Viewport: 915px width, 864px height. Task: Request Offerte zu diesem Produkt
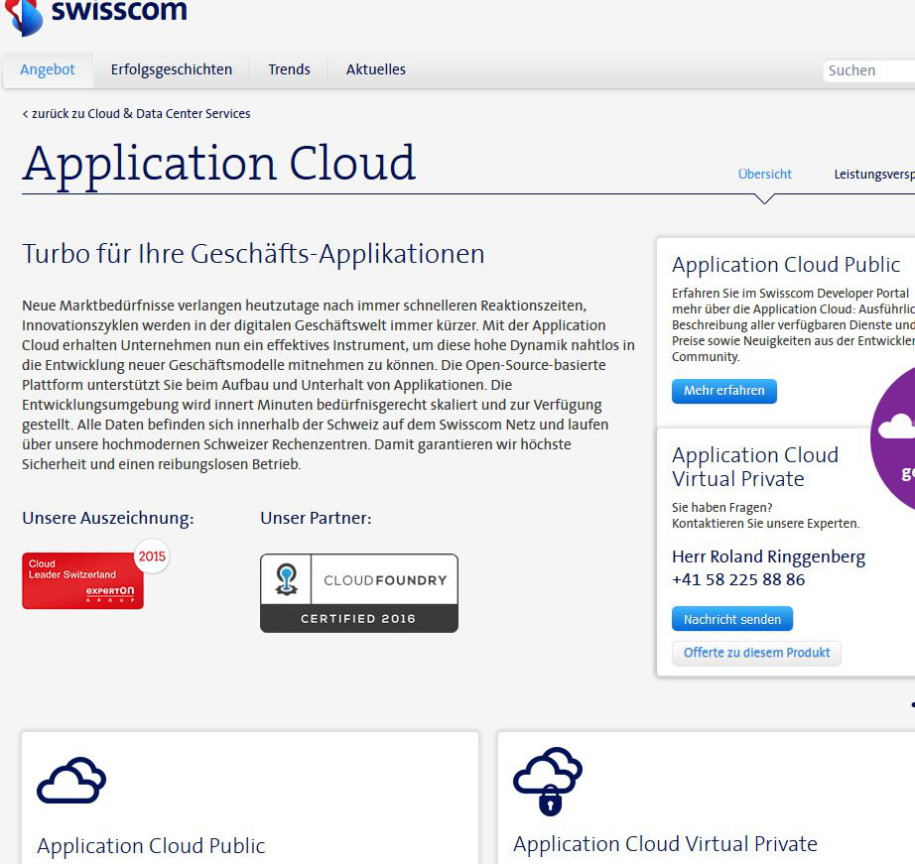coord(757,653)
